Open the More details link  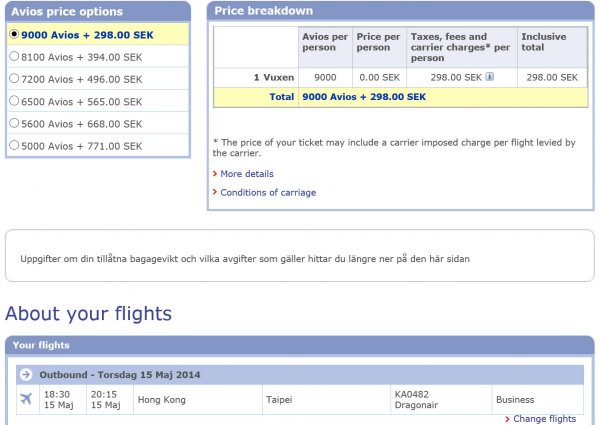click(x=247, y=174)
